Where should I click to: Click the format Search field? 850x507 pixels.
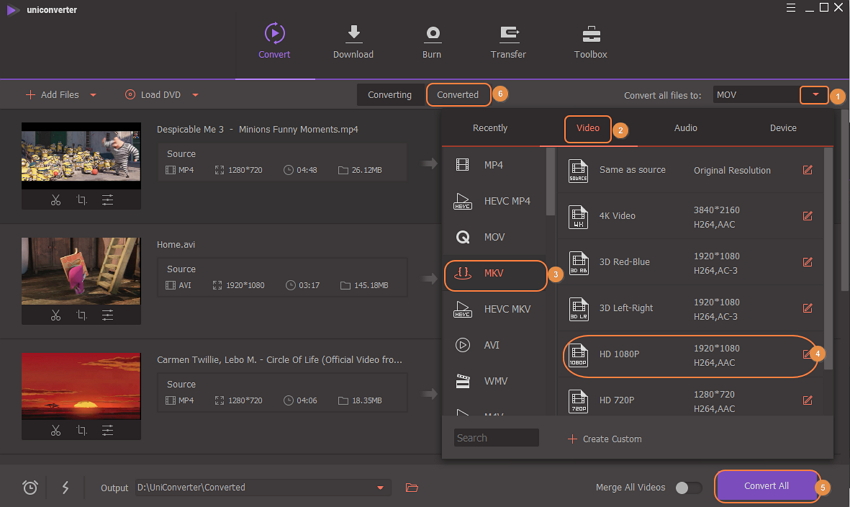click(496, 438)
